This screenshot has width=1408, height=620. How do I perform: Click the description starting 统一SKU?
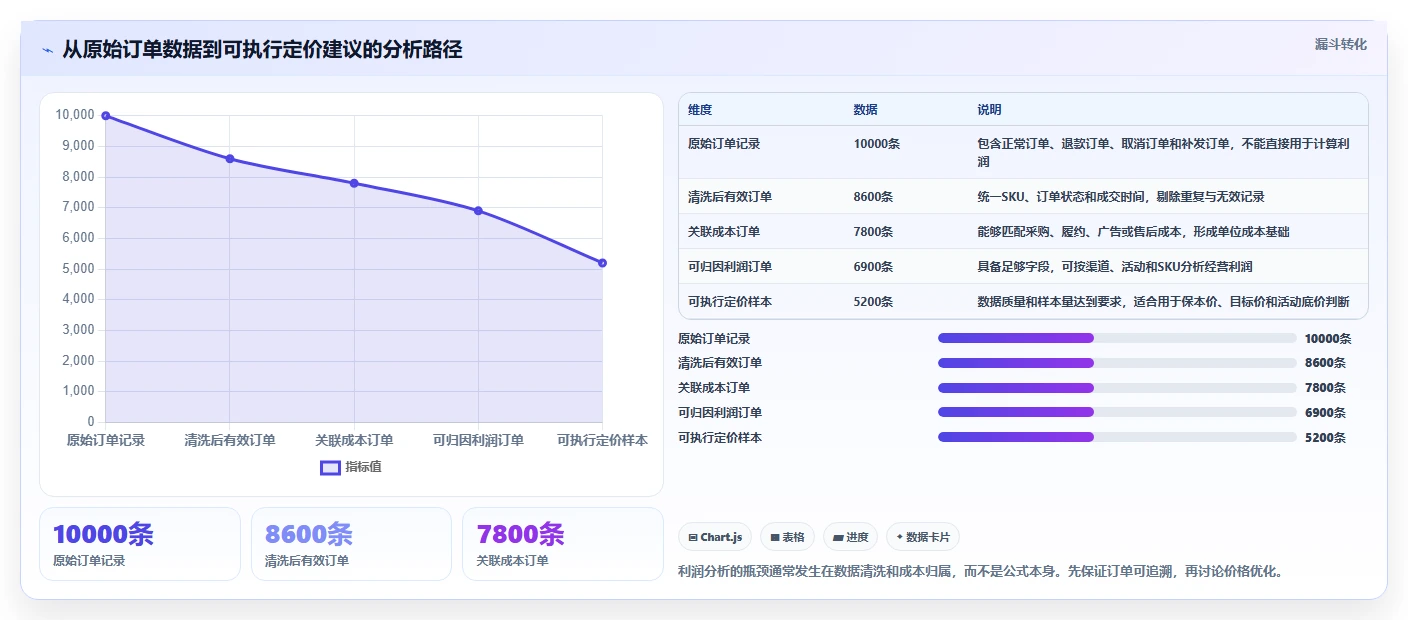point(1121,197)
